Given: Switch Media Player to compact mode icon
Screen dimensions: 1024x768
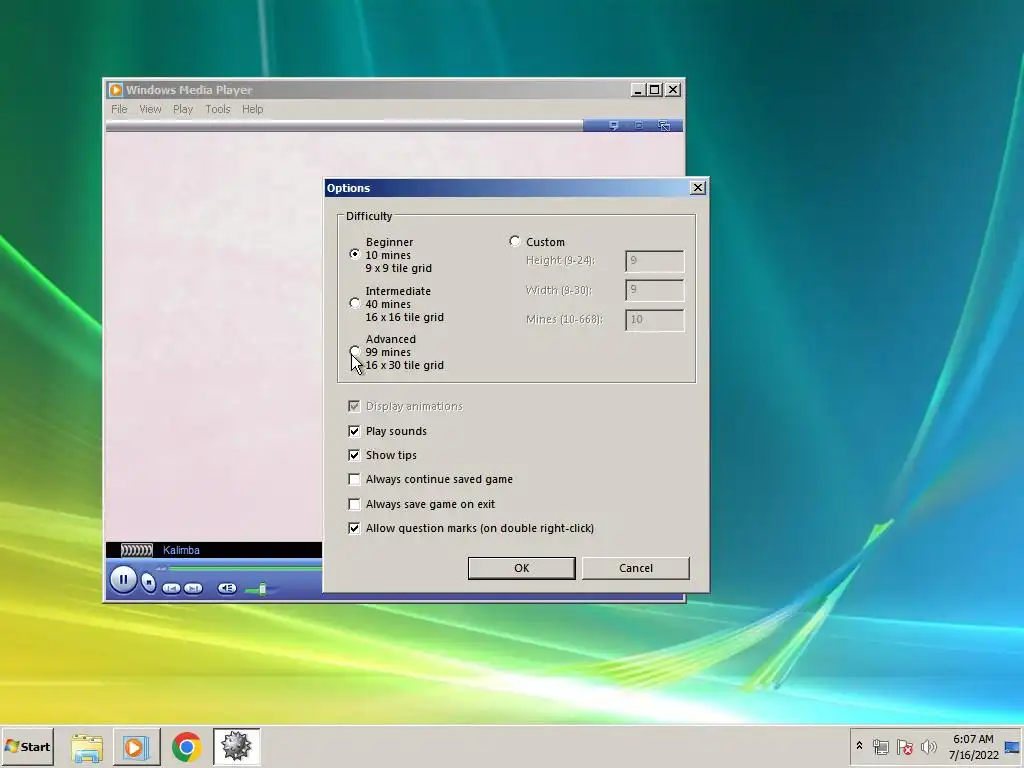Looking at the screenshot, I should [664, 125].
